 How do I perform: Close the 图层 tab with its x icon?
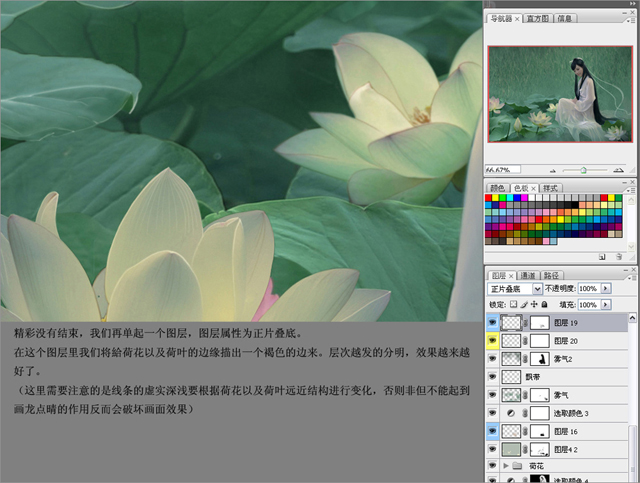511,276
